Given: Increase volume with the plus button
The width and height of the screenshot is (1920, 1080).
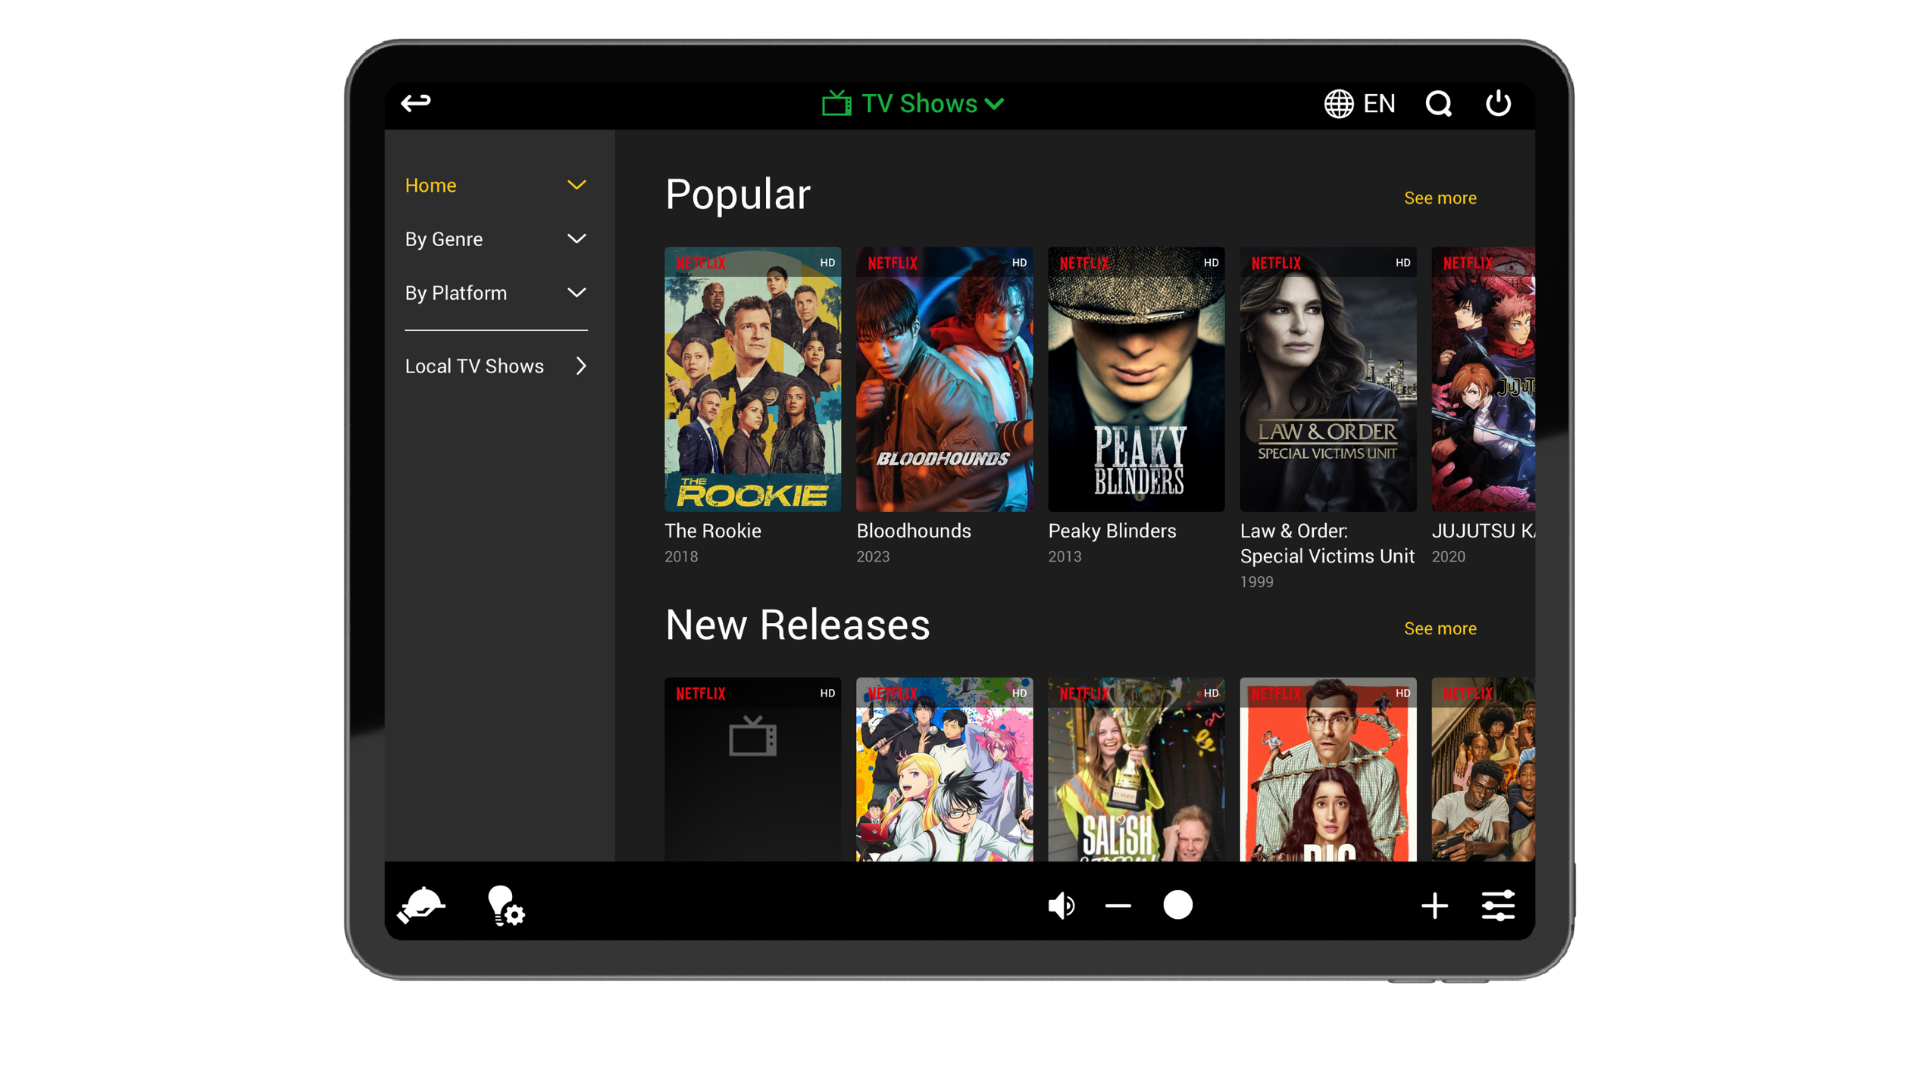Looking at the screenshot, I should [x=1435, y=906].
